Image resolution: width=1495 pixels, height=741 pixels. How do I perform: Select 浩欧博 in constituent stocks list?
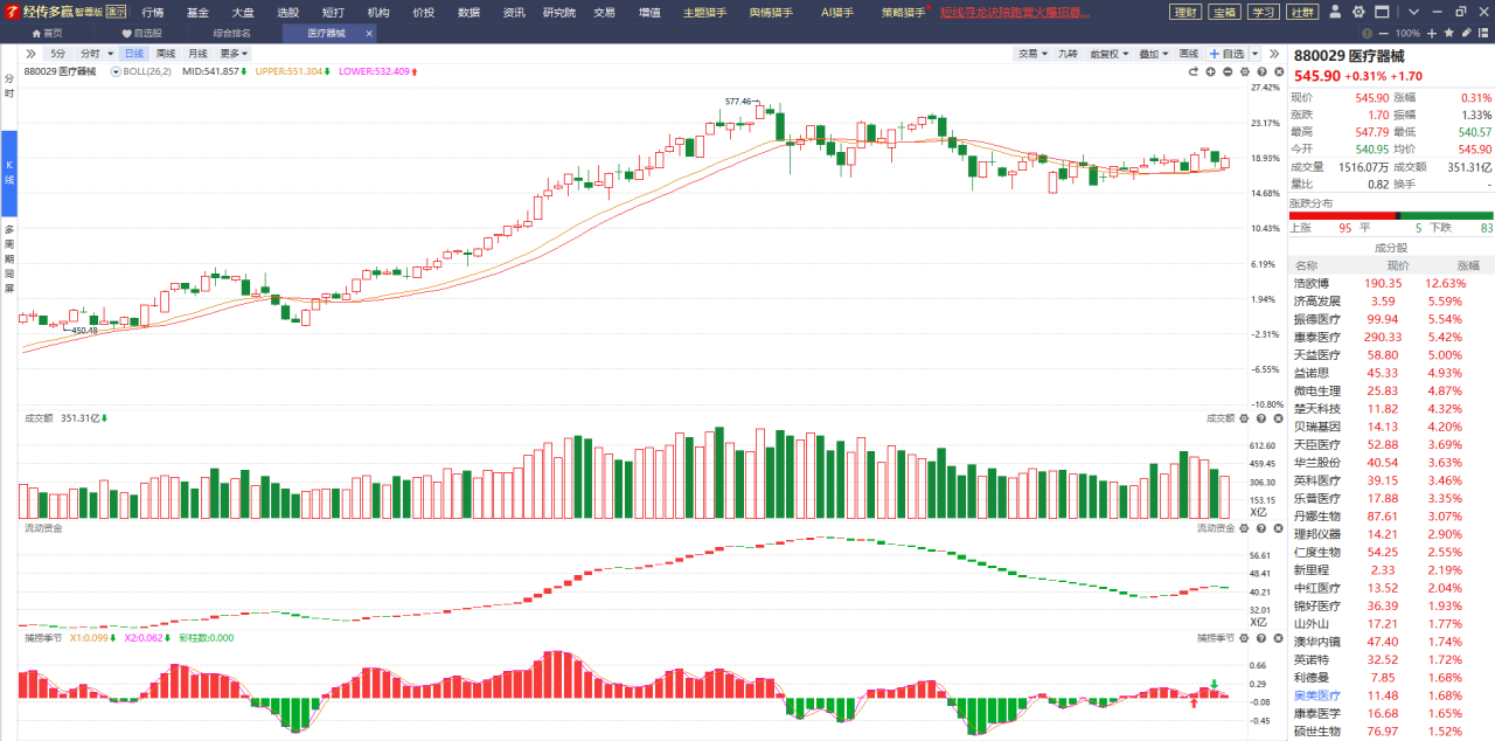(1310, 283)
